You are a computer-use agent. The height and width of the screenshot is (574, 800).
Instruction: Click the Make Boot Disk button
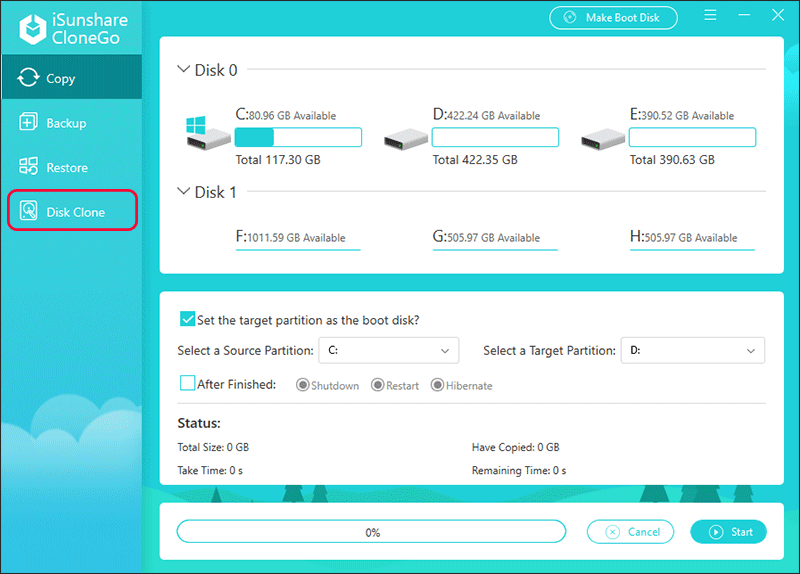tap(613, 18)
